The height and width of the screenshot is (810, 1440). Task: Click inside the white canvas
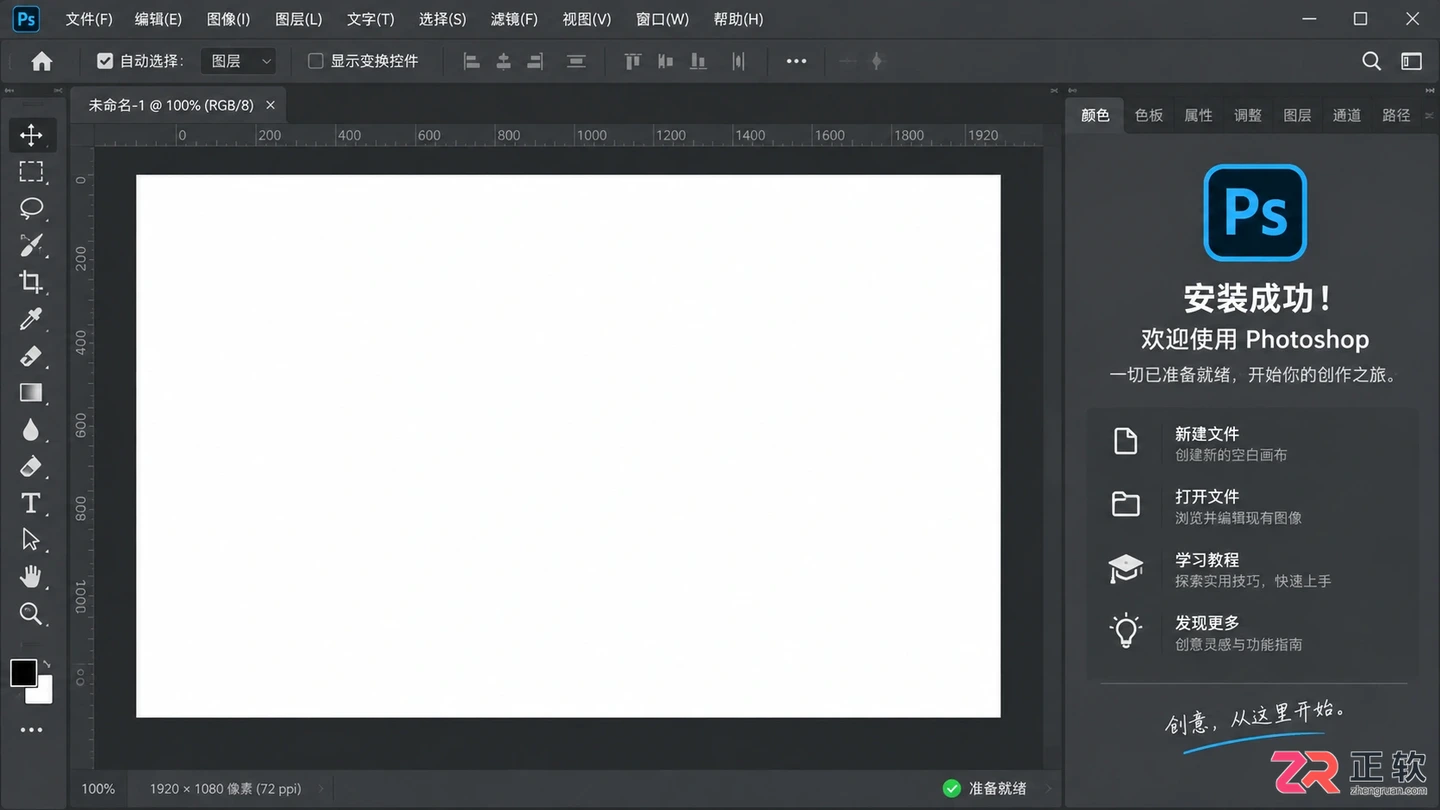568,446
